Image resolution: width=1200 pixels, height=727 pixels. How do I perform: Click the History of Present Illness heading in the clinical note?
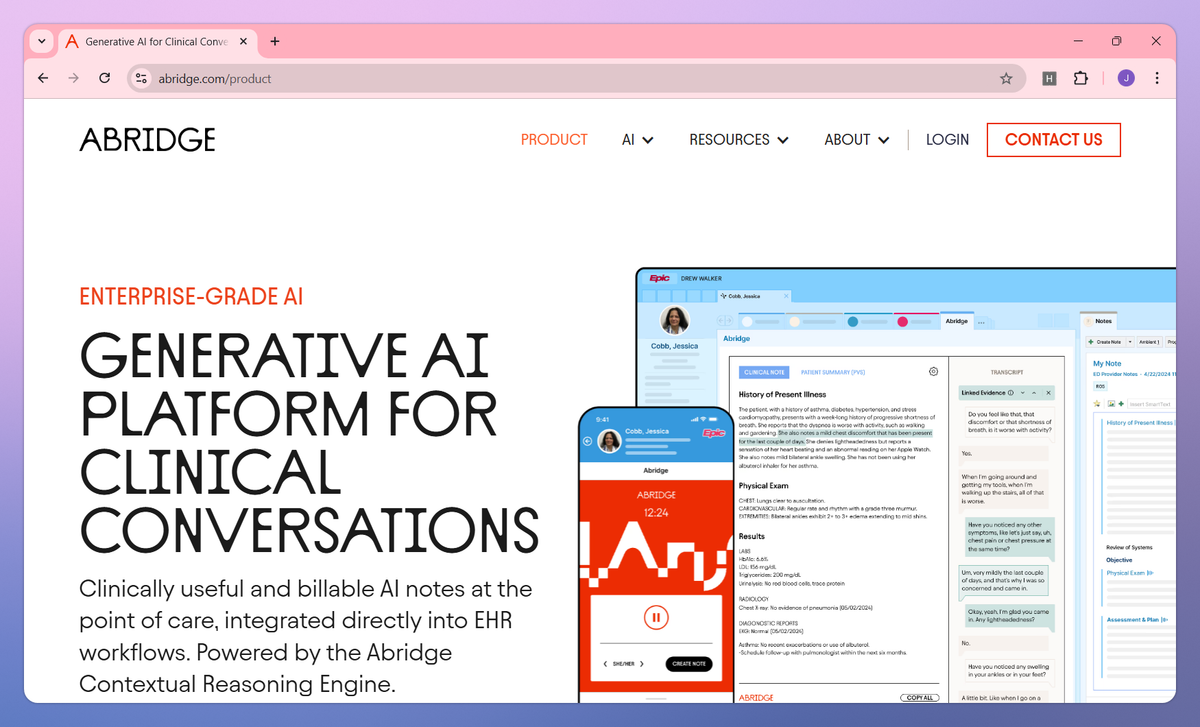783,395
